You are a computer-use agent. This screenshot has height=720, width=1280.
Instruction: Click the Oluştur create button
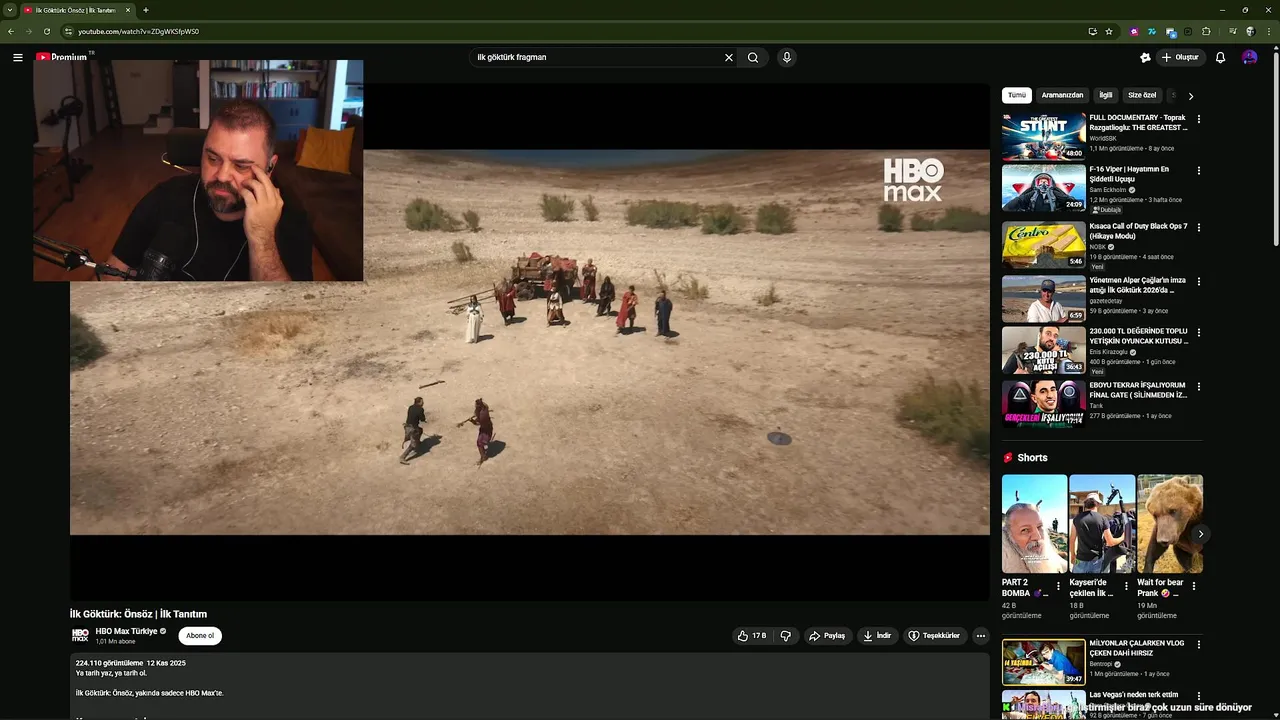[x=1180, y=57]
